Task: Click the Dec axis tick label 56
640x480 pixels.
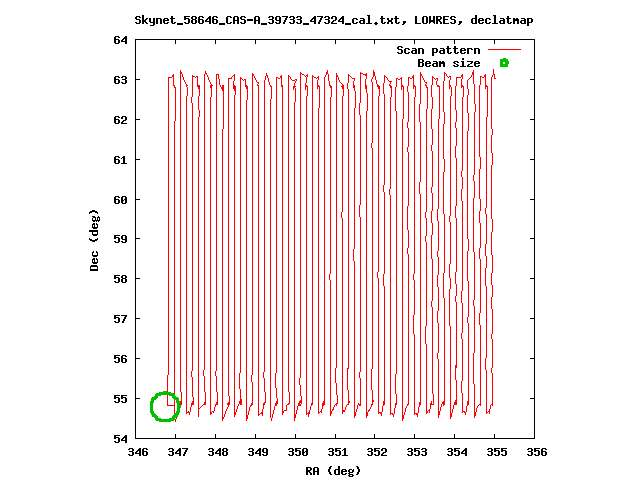Action: (120, 359)
